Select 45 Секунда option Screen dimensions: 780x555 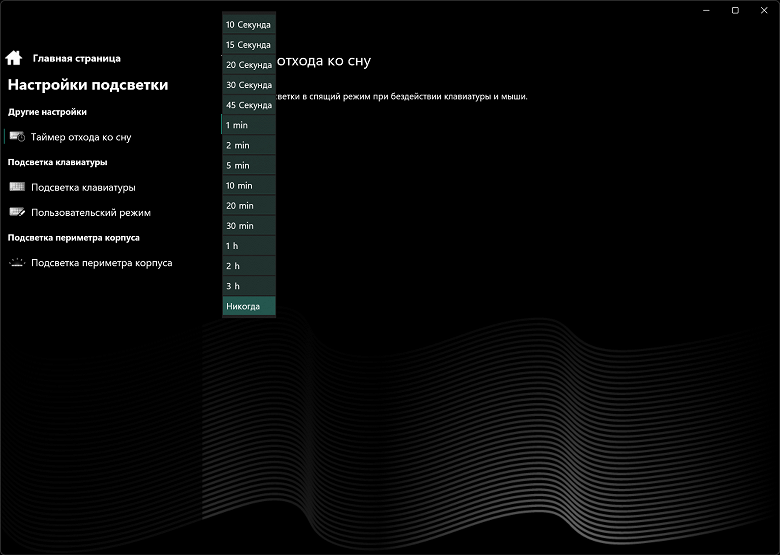[248, 105]
